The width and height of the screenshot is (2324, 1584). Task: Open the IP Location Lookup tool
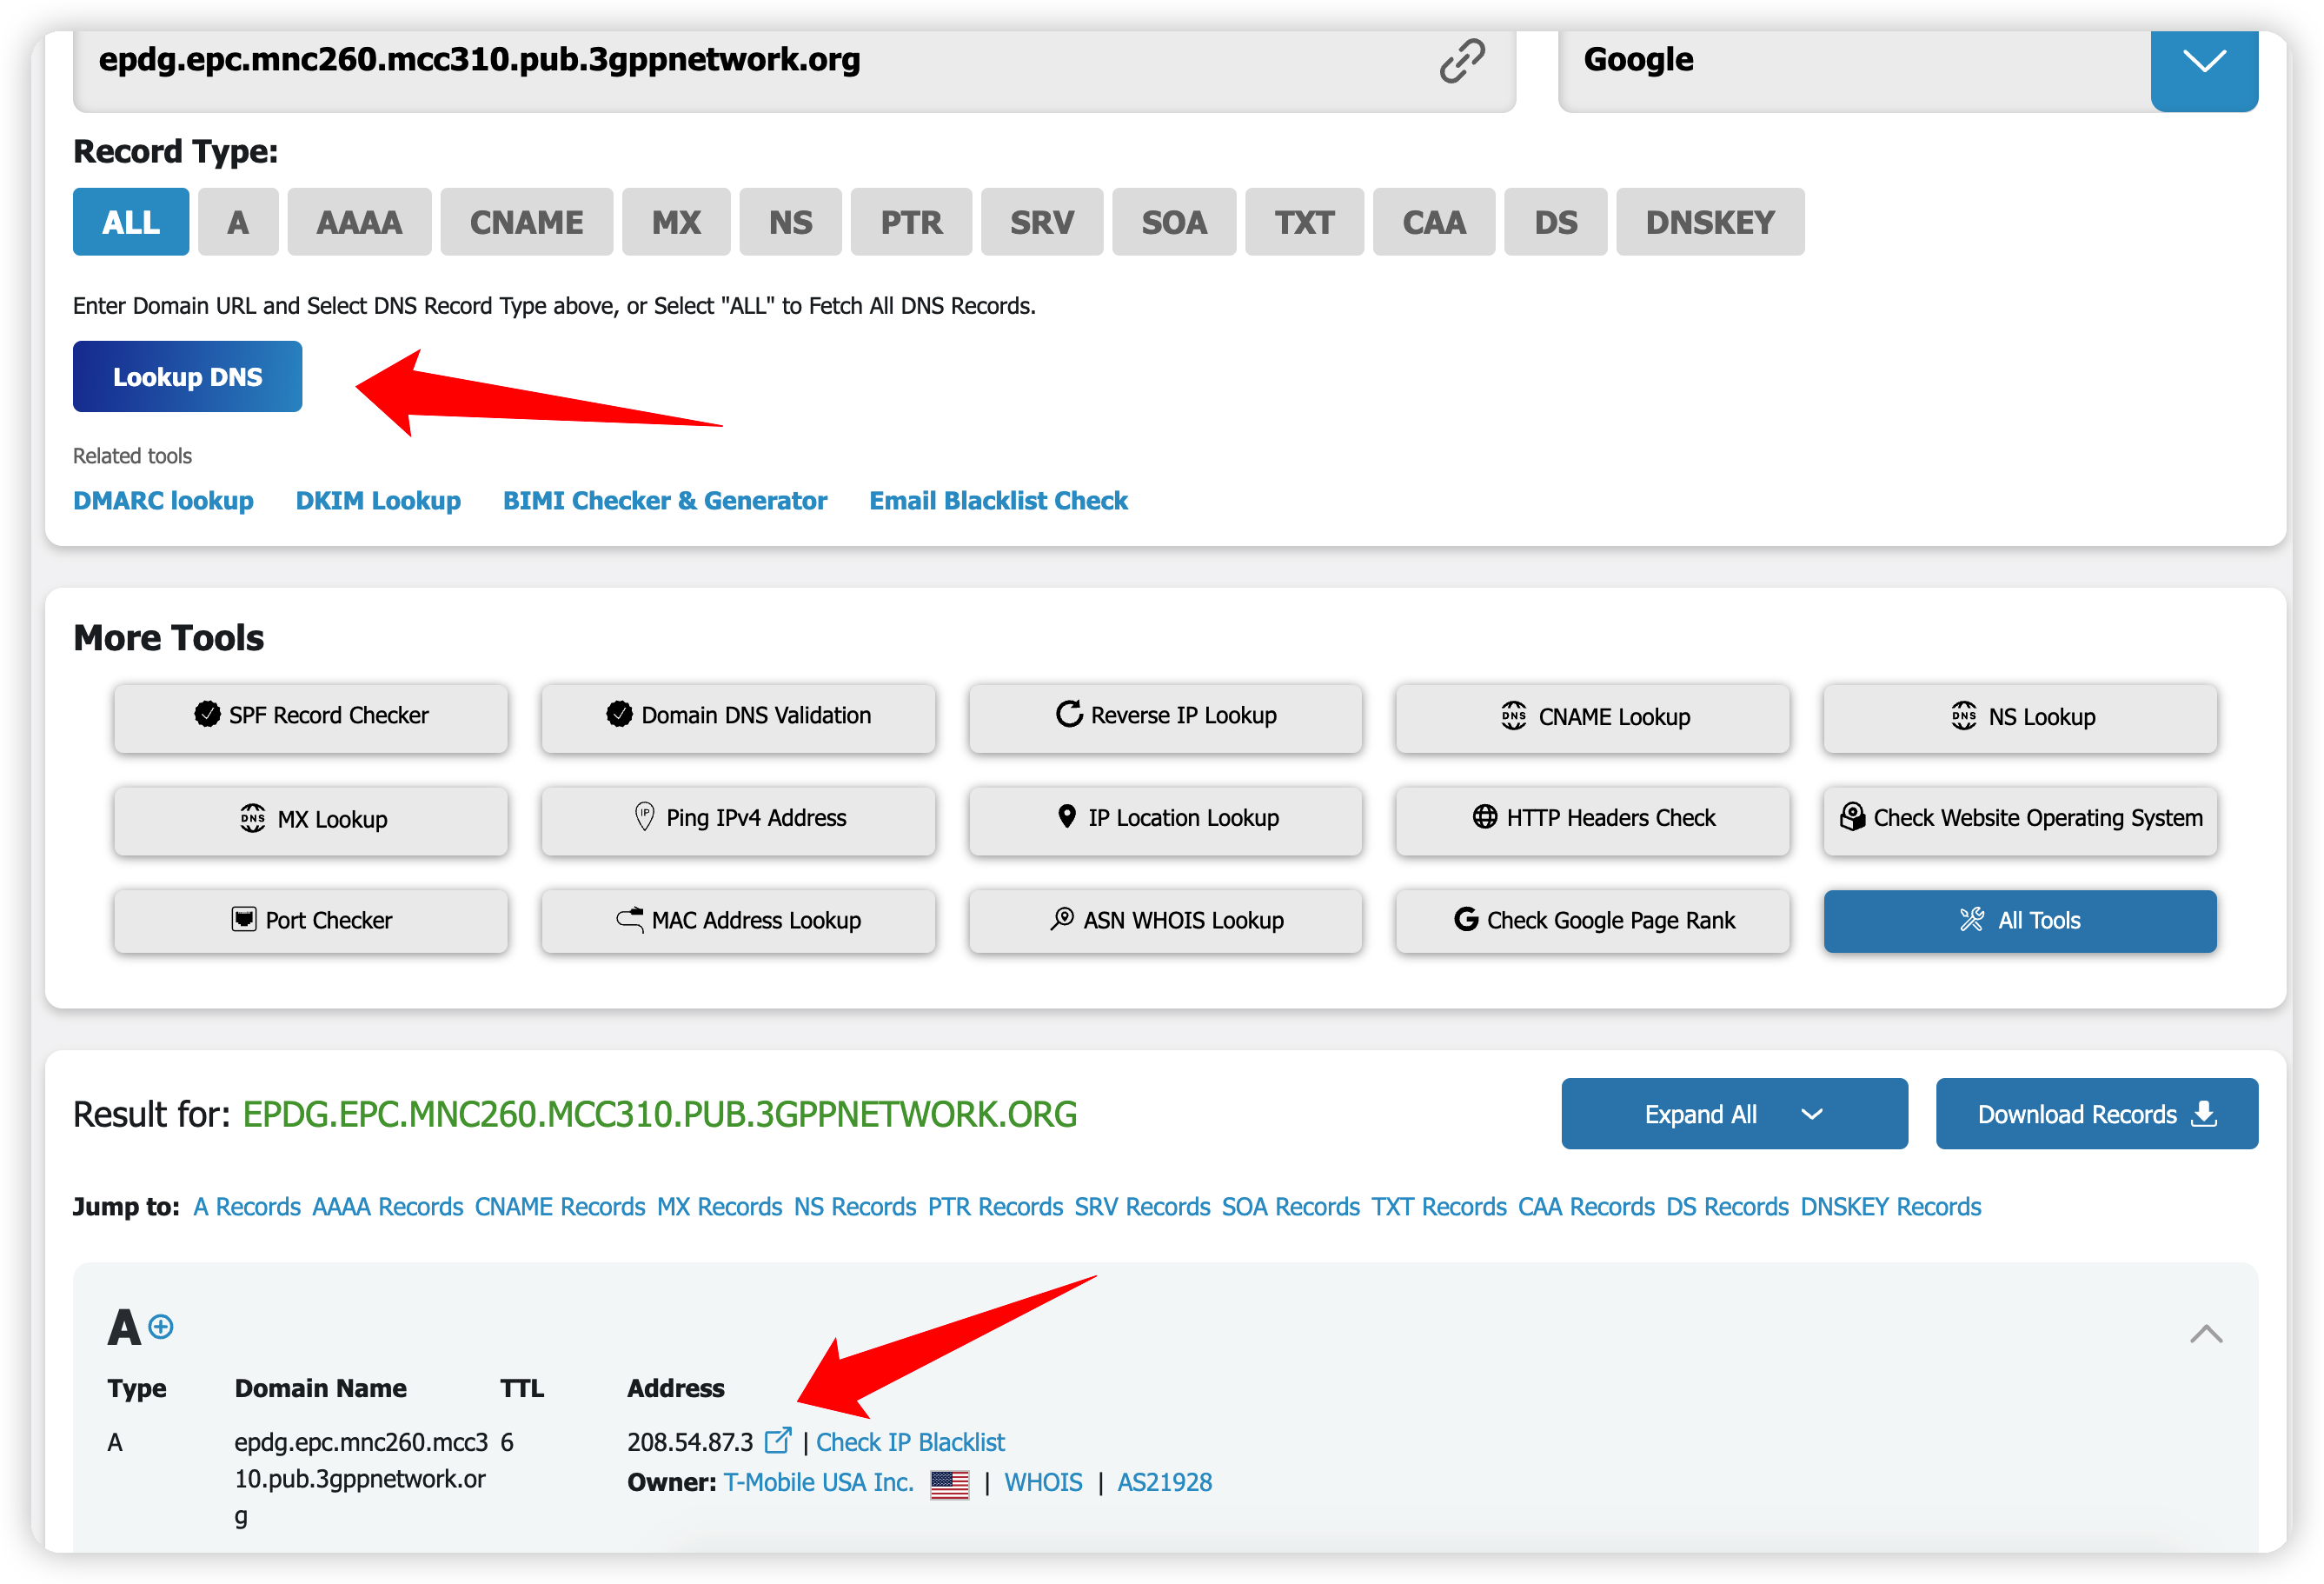[1165, 818]
